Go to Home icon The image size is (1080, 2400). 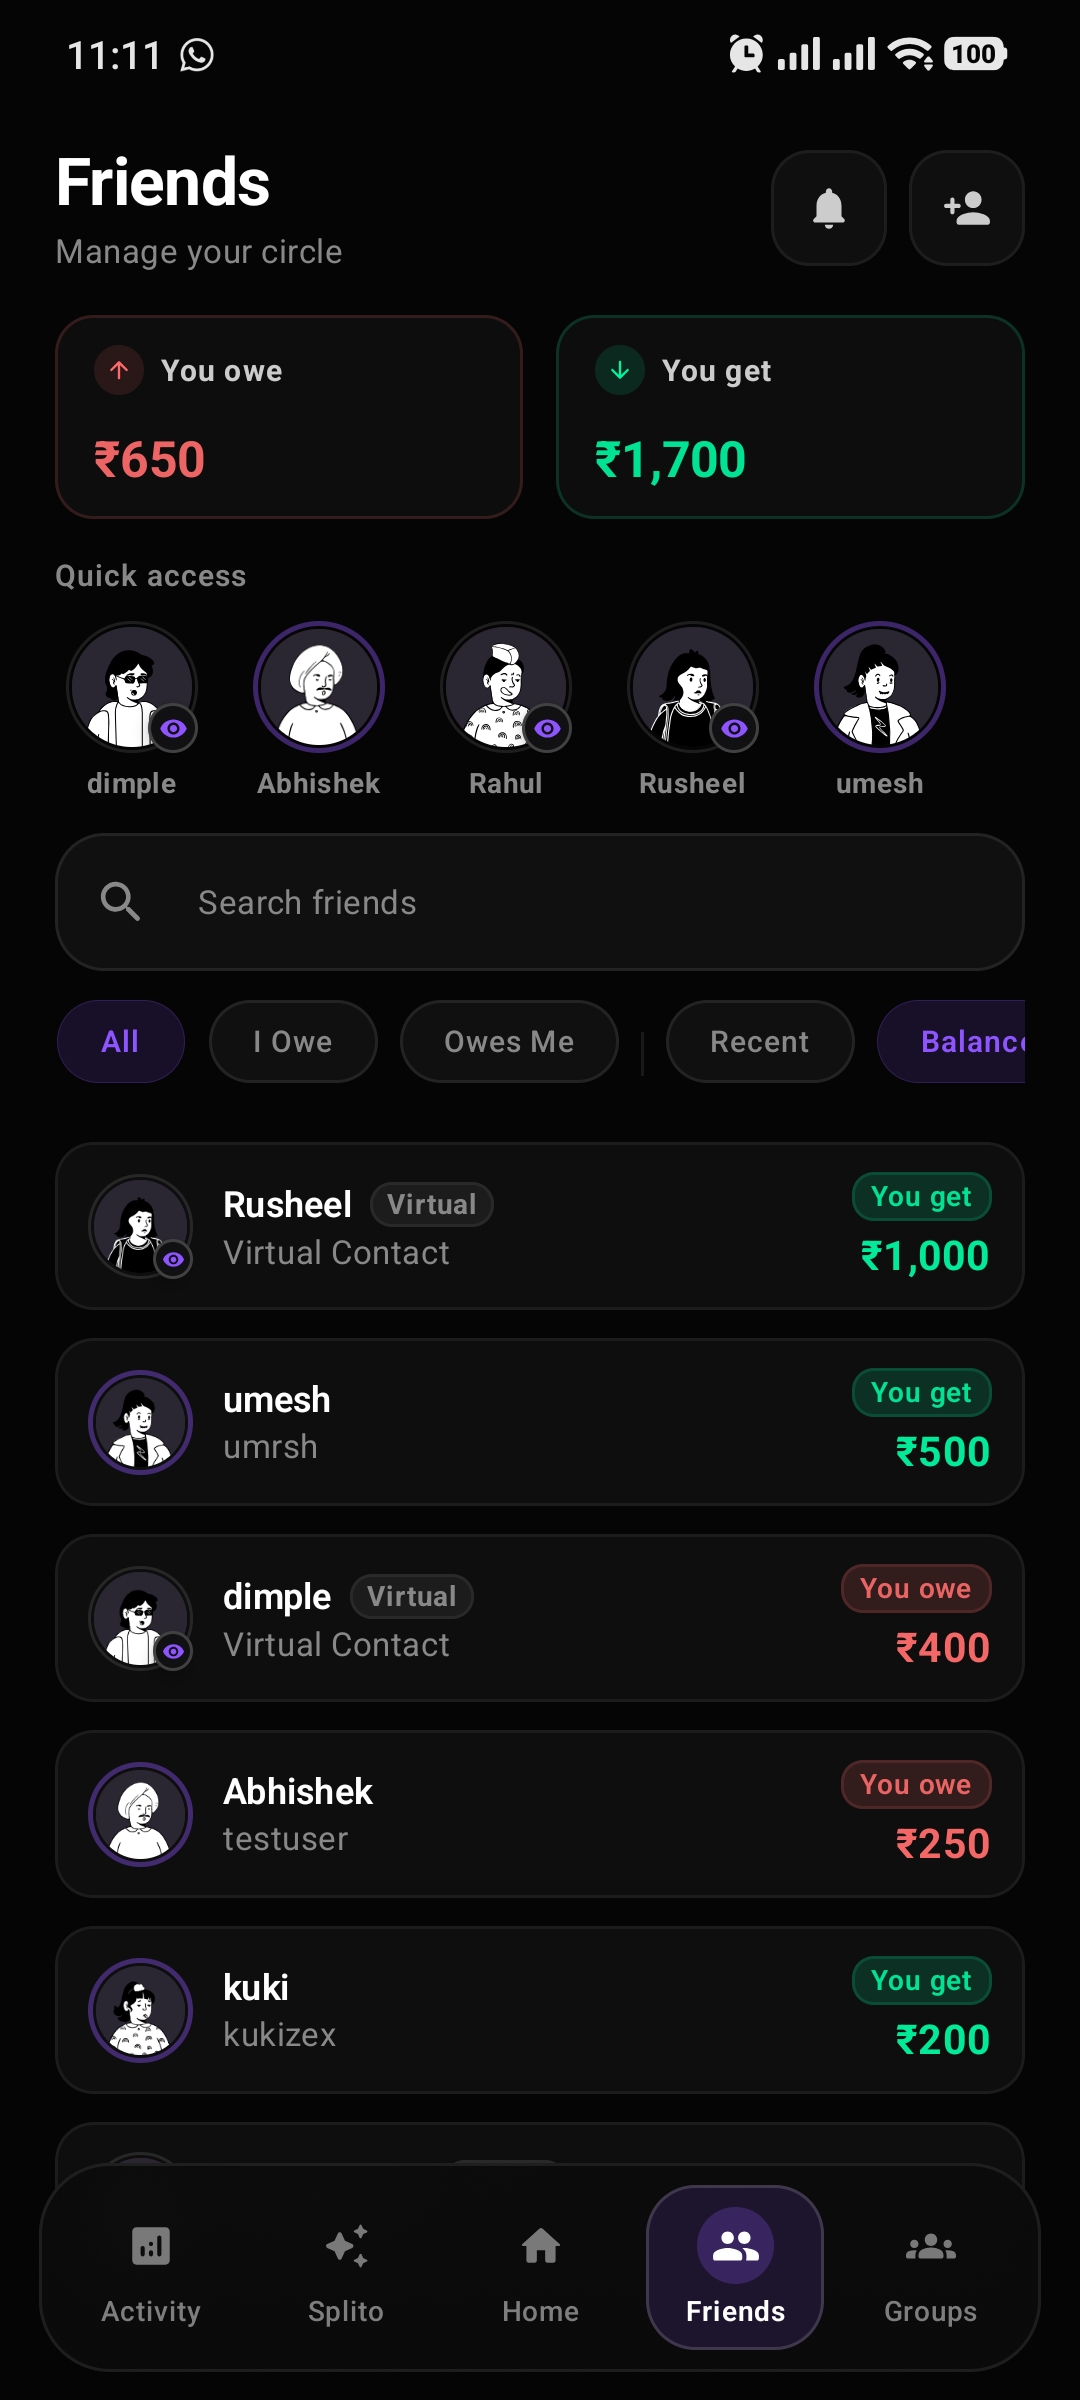541,2246
